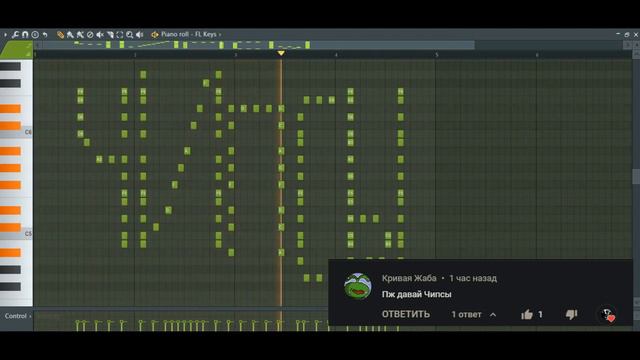The image size is (640, 360).
Task: Open the 'Piano roll - FL Keys' channel selector
Action: 191,34
